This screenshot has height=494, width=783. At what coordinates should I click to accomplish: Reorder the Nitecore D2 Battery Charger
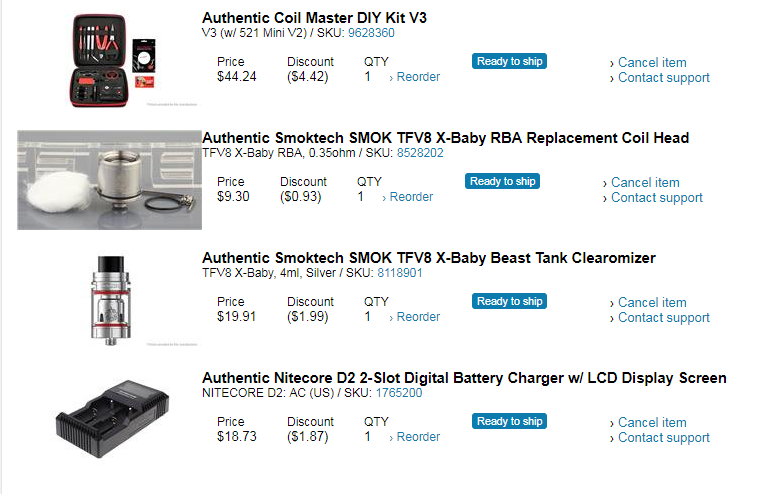point(418,437)
